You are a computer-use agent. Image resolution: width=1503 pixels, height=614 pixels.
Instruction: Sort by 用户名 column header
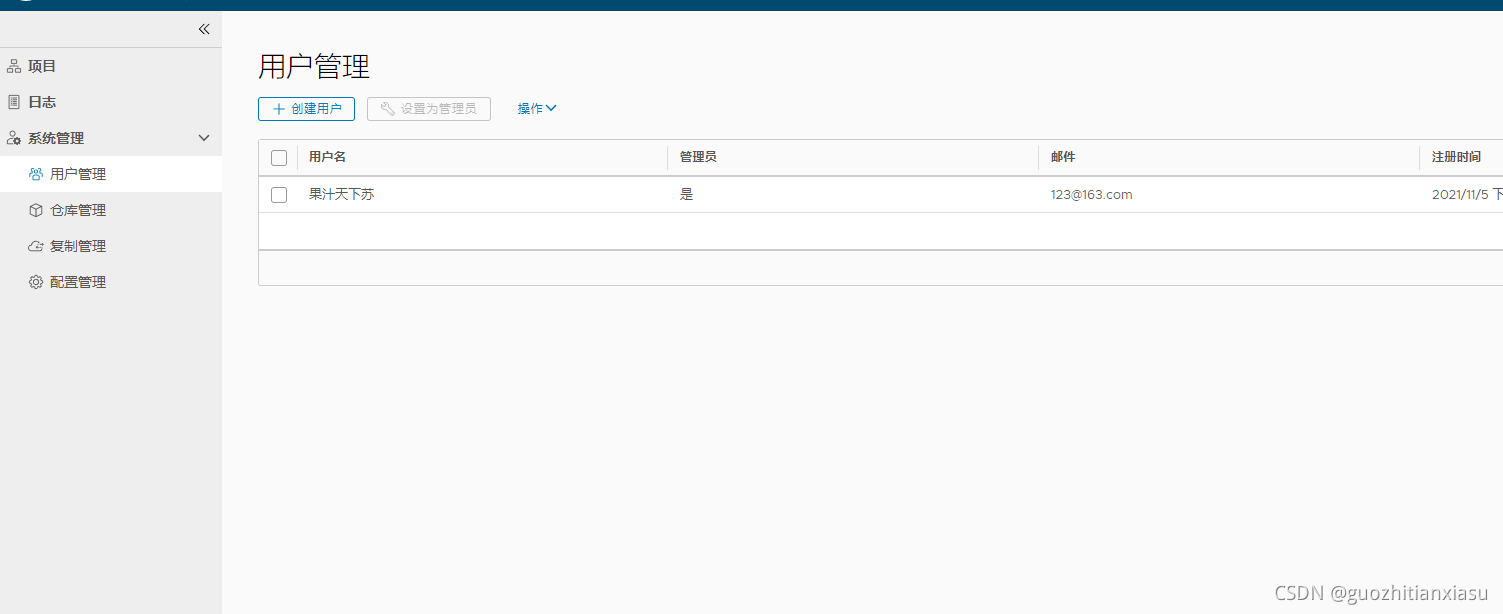(x=327, y=157)
